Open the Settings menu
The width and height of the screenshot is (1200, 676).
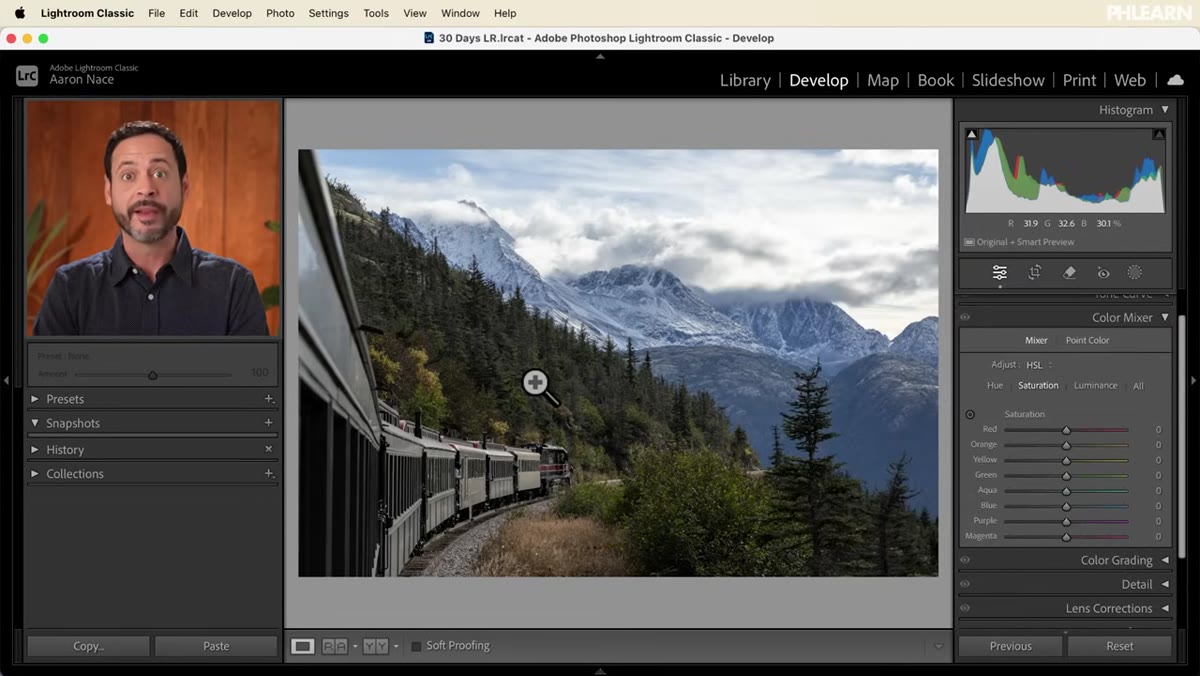(x=329, y=13)
